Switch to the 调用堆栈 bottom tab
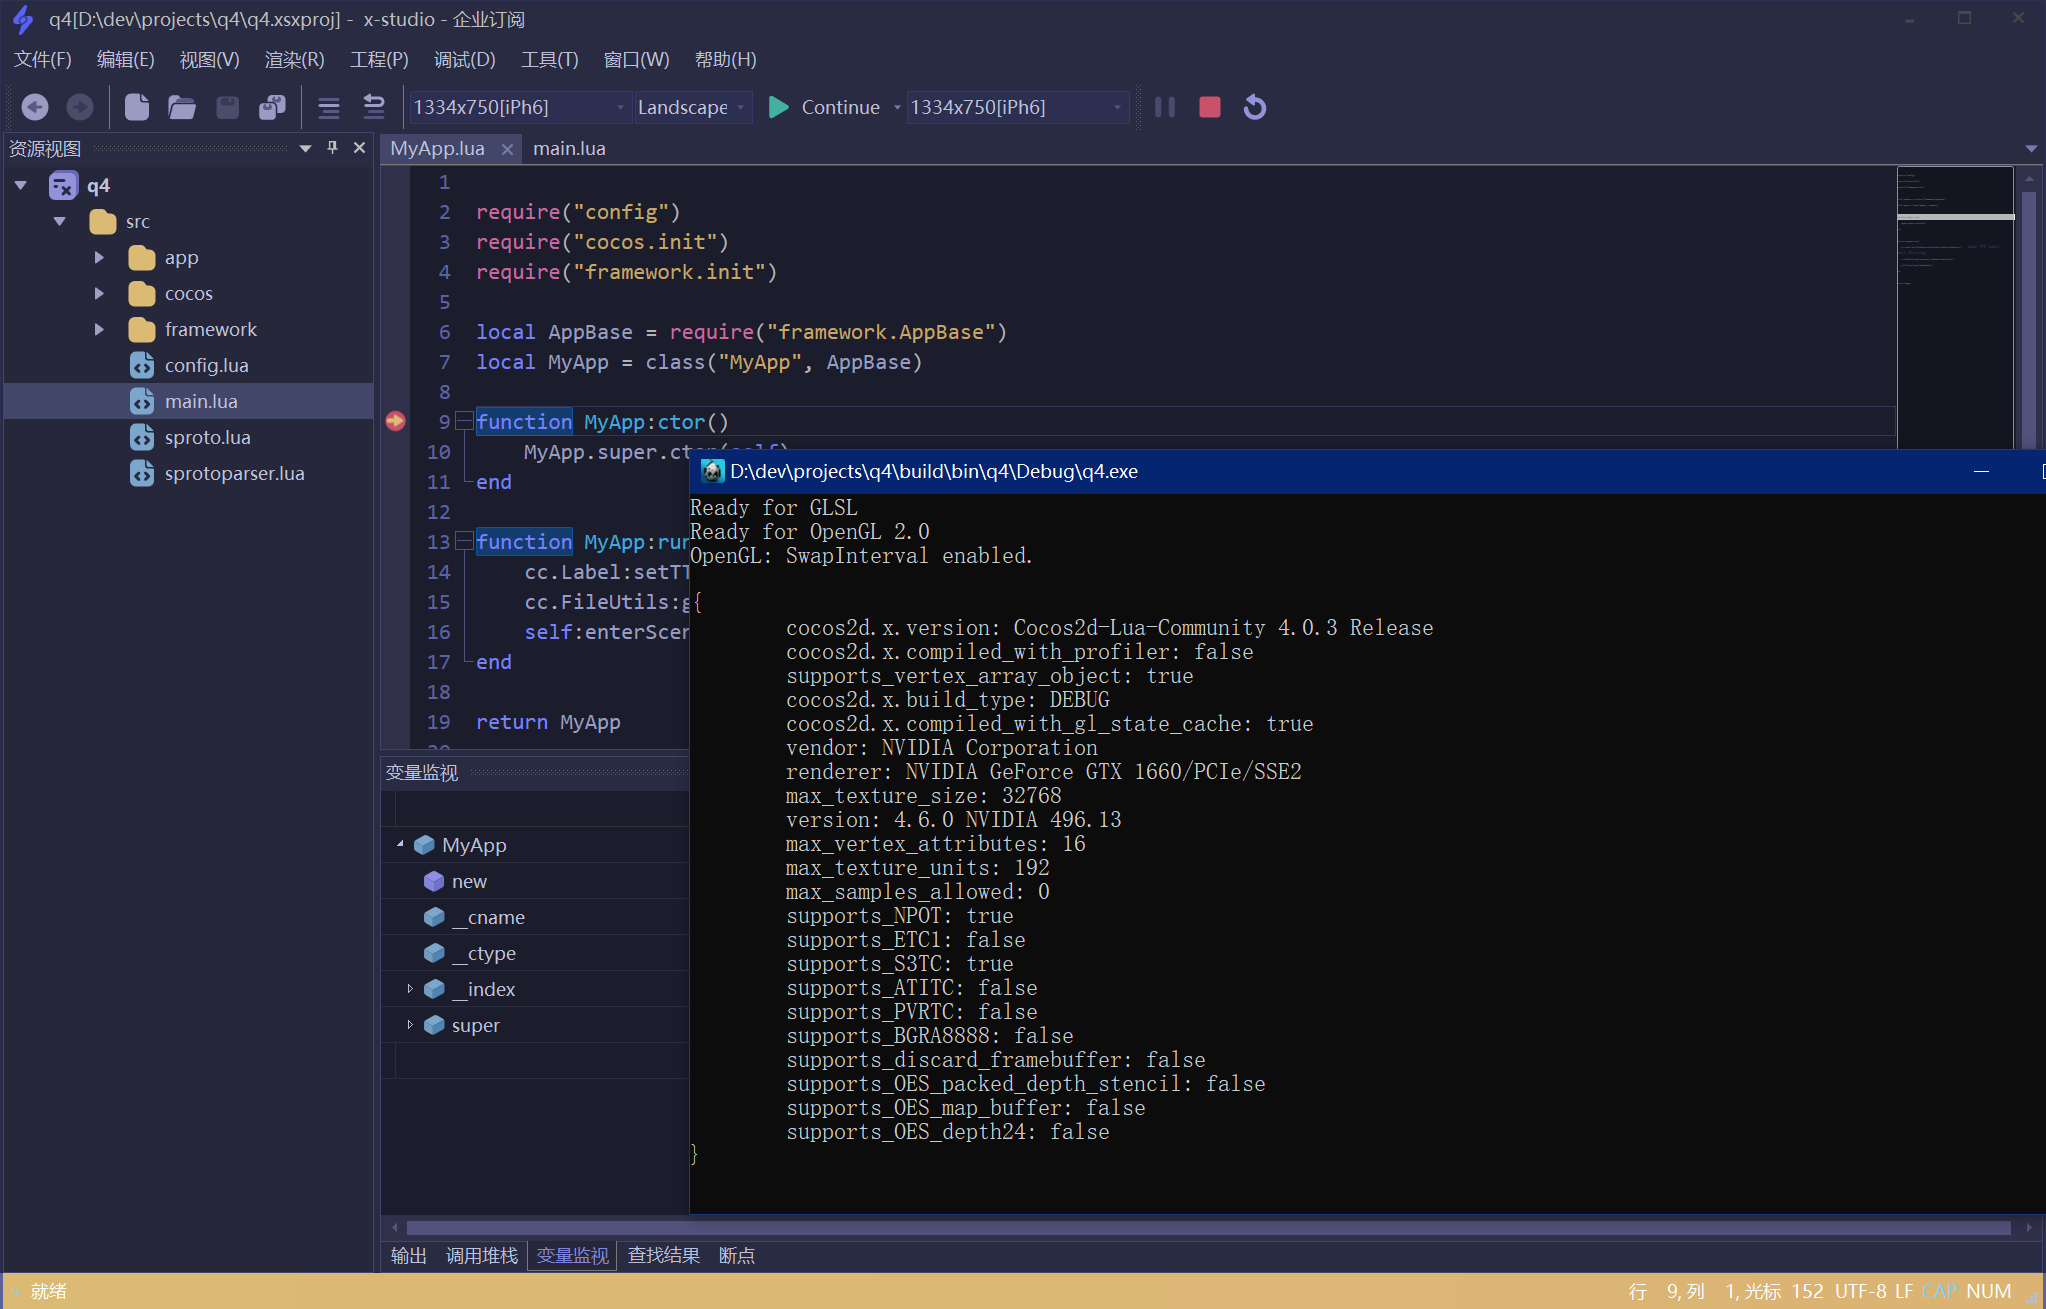Viewport: 2046px width, 1309px height. click(481, 1255)
